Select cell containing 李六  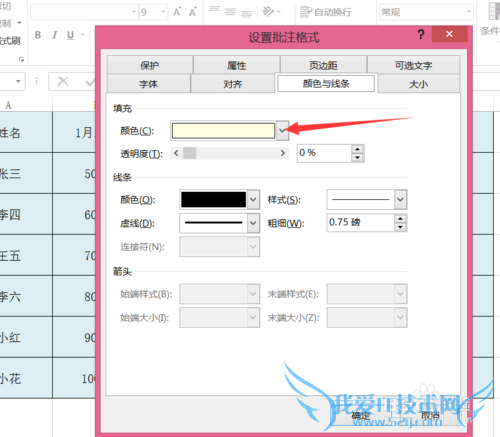coord(26,296)
